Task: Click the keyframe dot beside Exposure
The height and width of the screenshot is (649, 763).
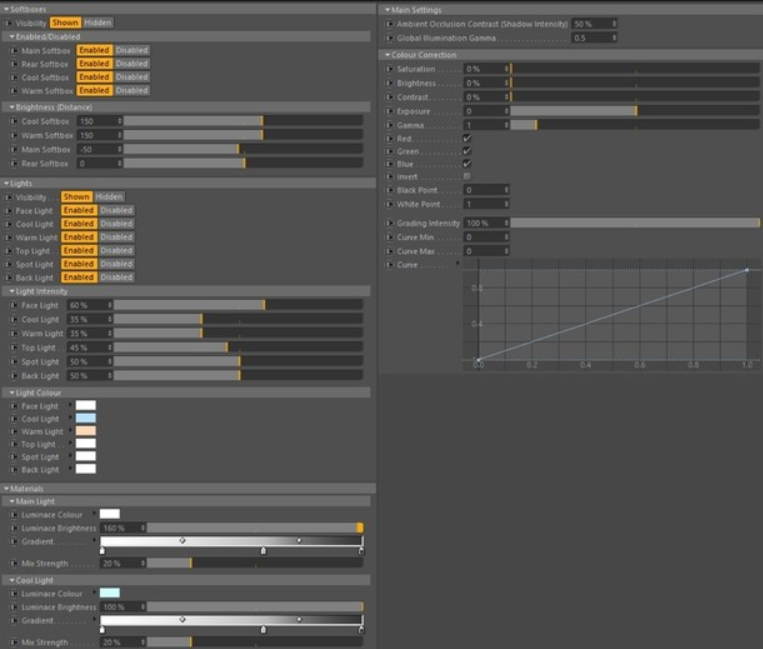Action: pyautogui.click(x=389, y=111)
